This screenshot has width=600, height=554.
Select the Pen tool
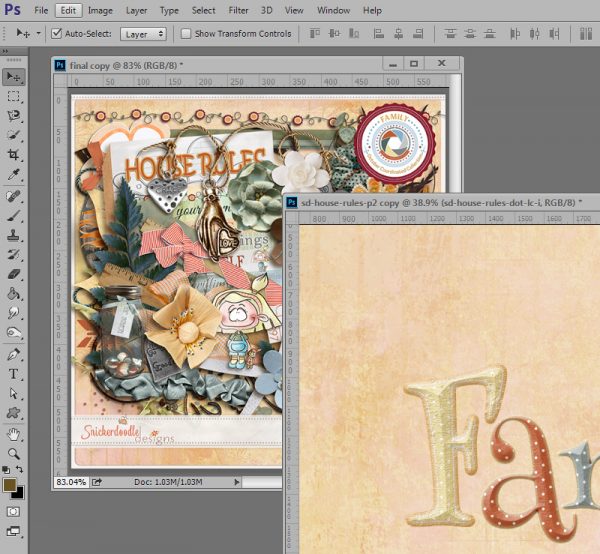point(14,355)
